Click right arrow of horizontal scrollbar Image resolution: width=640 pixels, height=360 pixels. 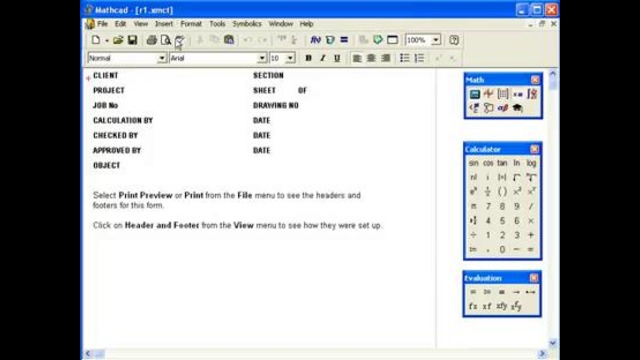coord(542,353)
